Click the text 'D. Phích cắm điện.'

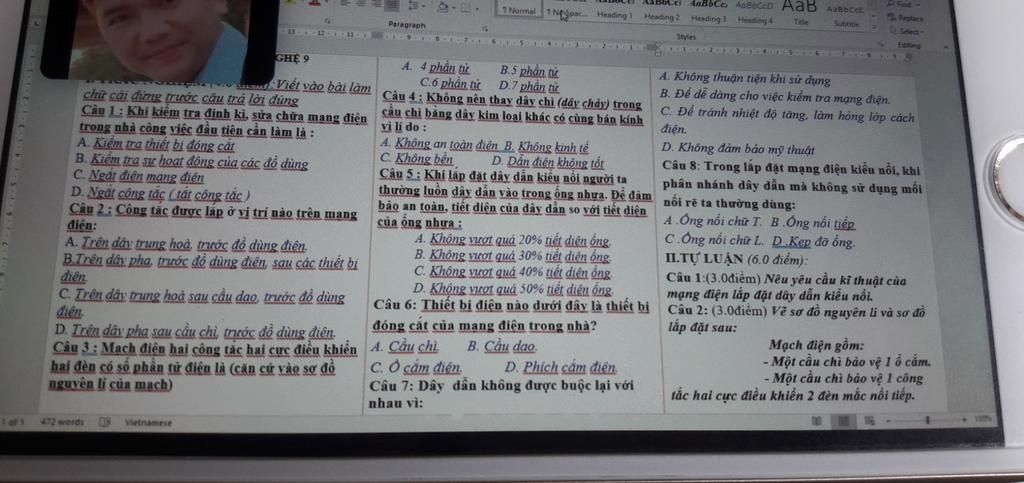point(560,367)
